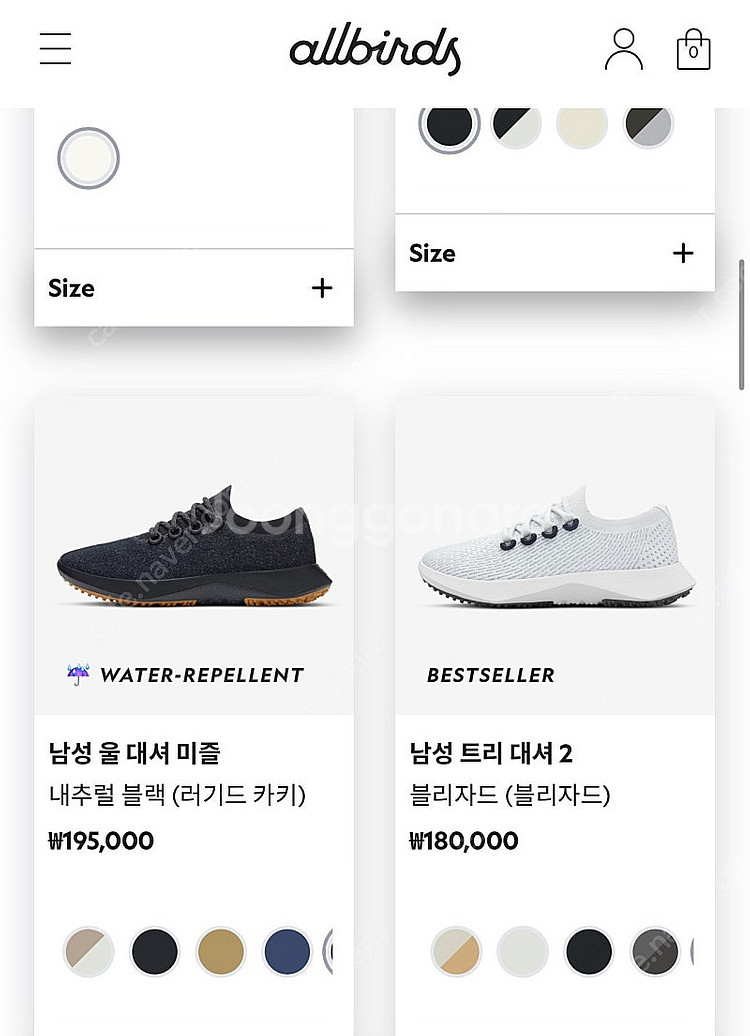Select blue swatch under Wool Dasher Mizzle
Image resolution: width=750 pixels, height=1036 pixels.
point(287,951)
